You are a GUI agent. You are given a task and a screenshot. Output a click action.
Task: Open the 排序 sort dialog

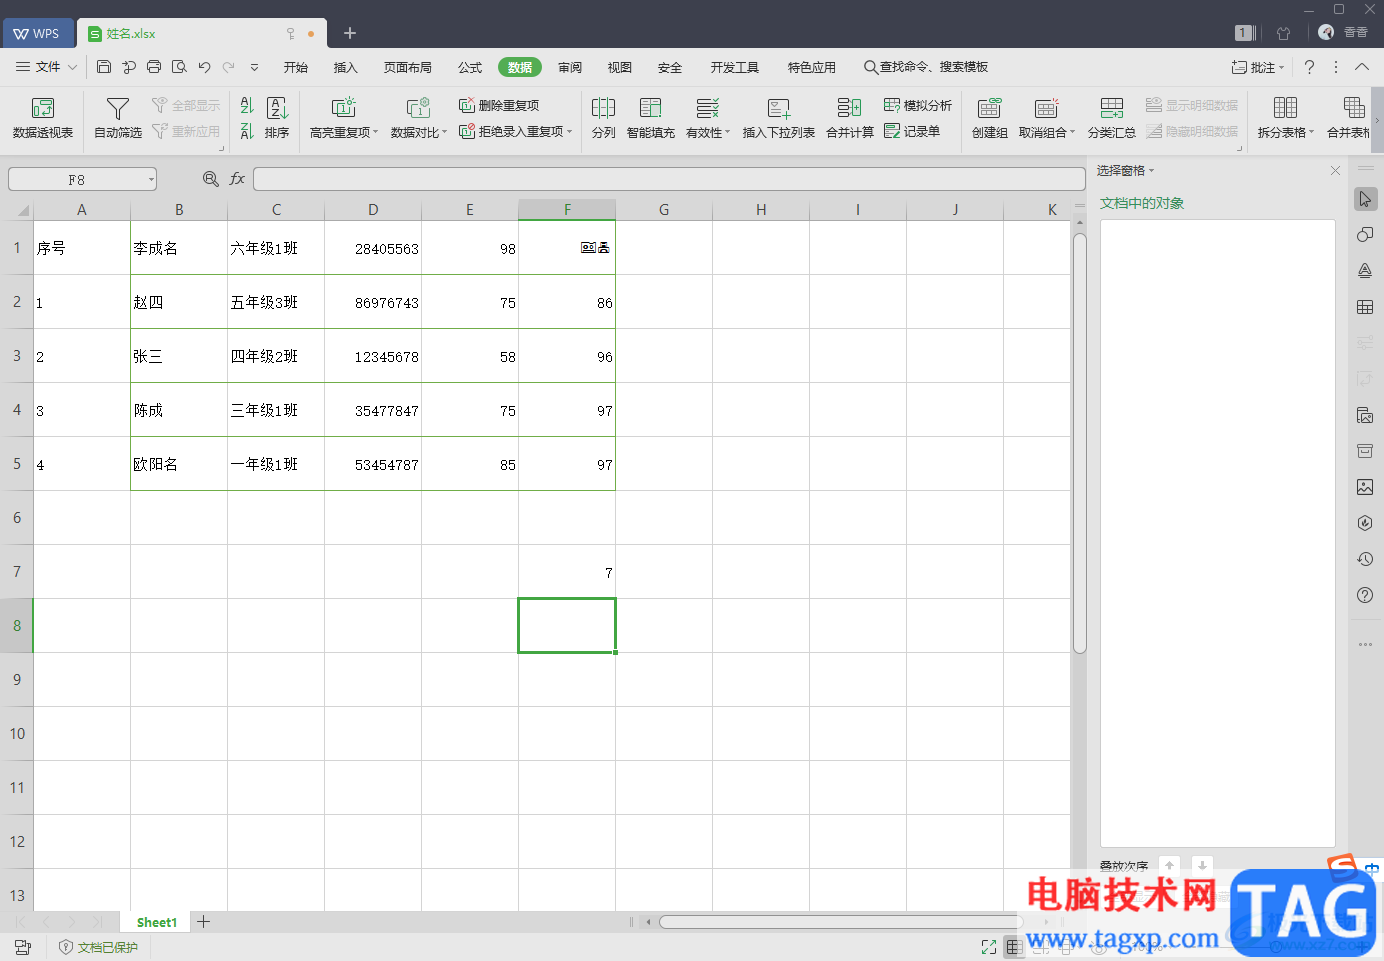277,118
